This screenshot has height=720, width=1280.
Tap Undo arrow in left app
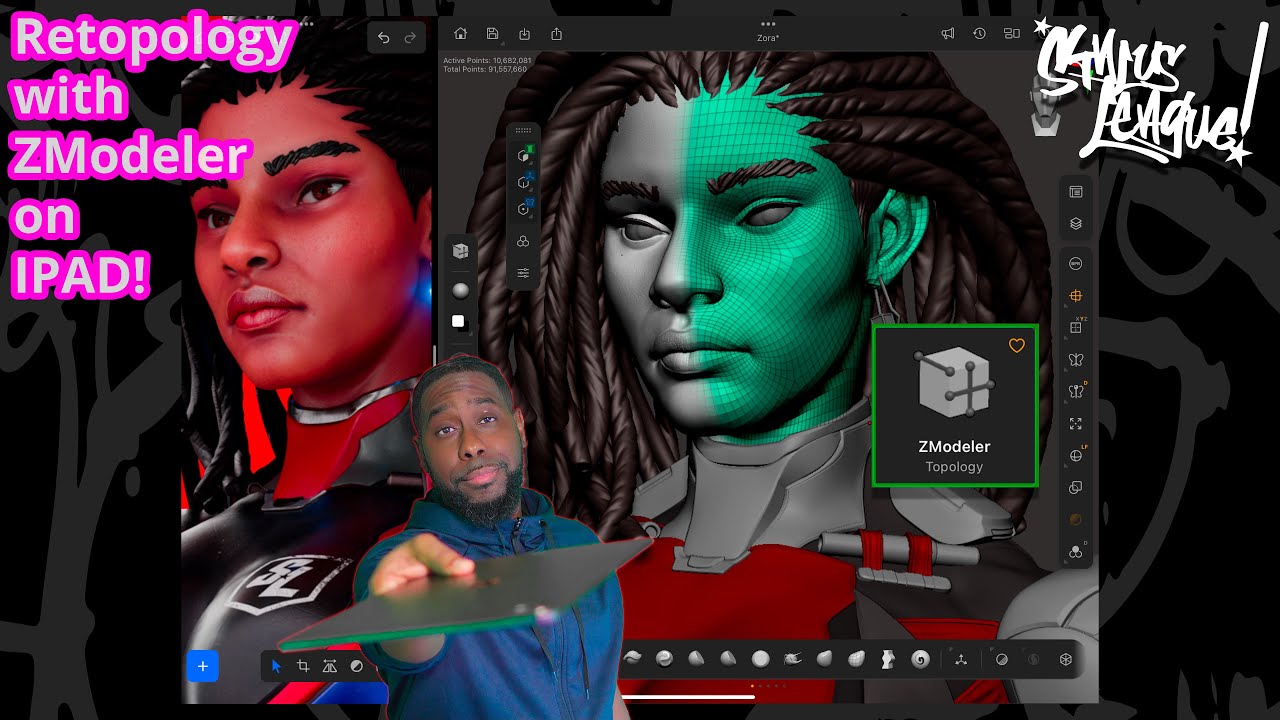tap(383, 38)
